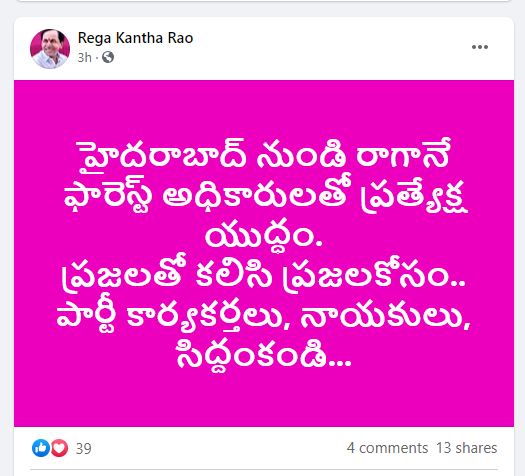
Task: Open the three-dot post options menu
Action: tap(479, 47)
